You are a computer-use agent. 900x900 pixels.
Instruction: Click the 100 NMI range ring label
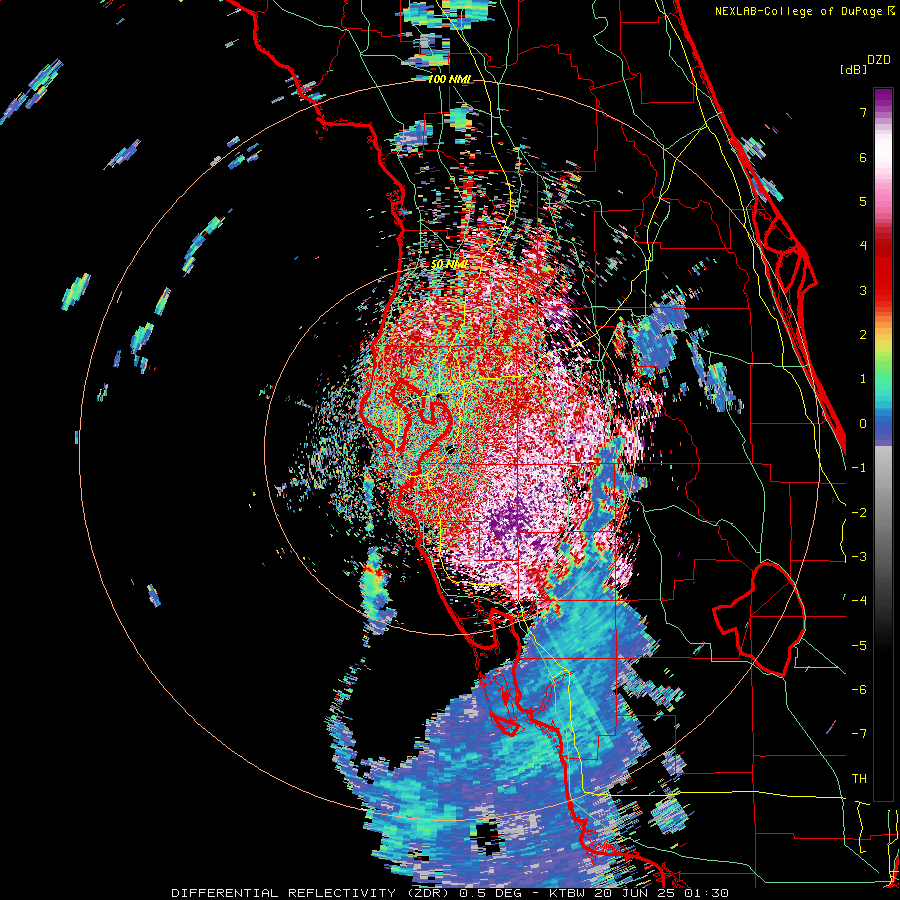pos(449,79)
